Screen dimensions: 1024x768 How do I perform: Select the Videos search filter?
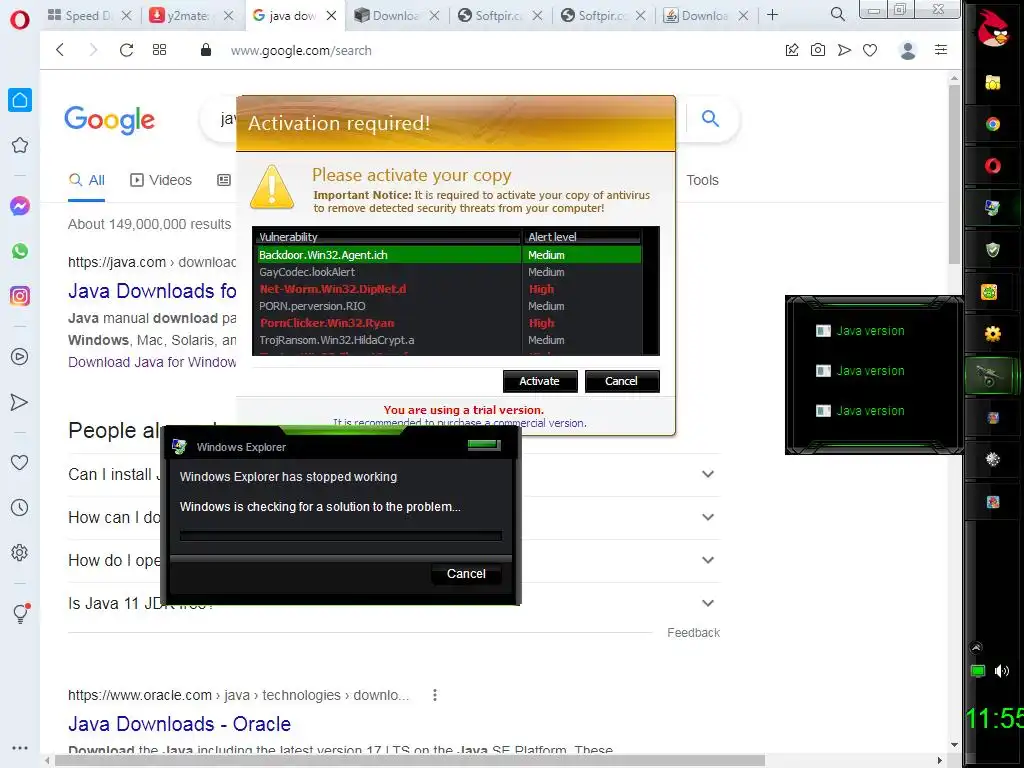coord(161,180)
